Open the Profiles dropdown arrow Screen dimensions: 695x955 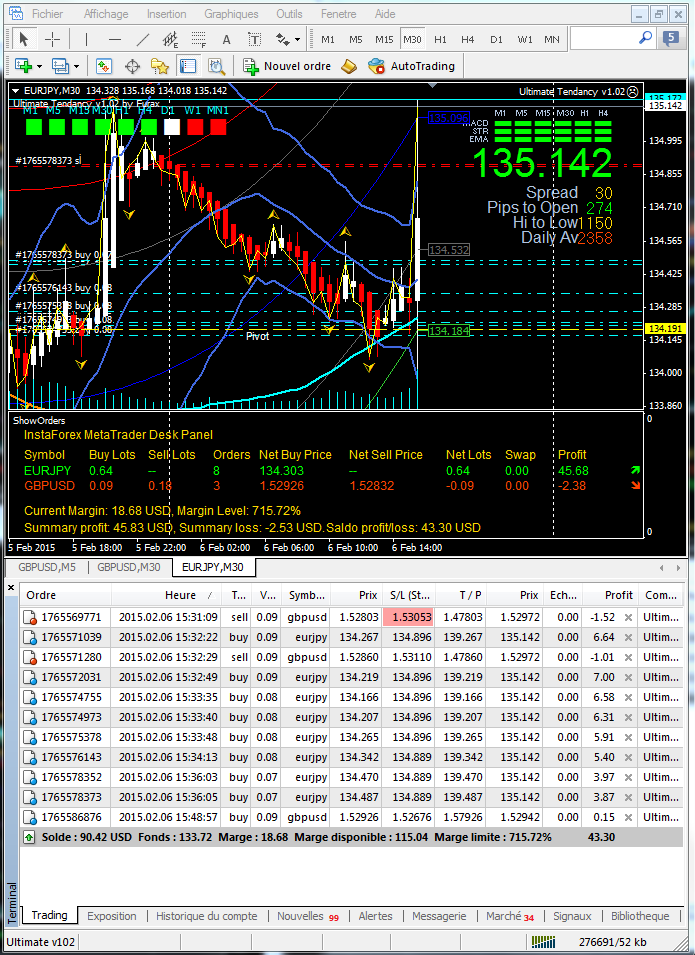pos(77,66)
